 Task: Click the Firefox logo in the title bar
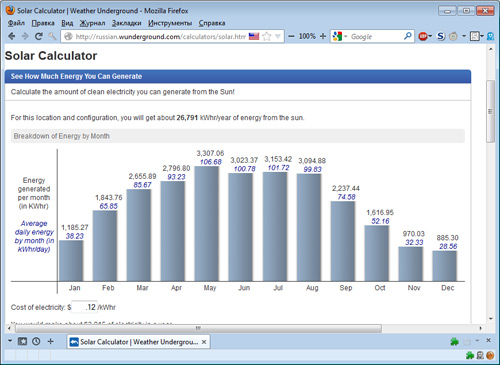click(10, 10)
